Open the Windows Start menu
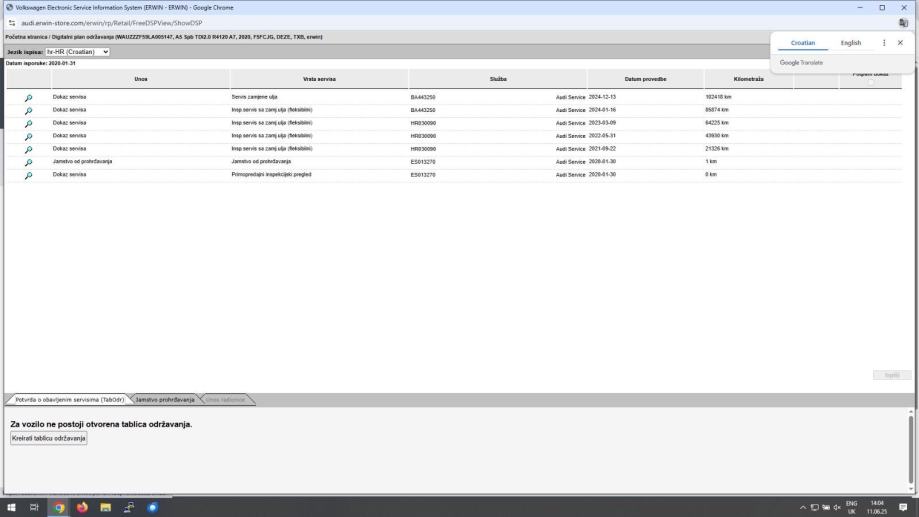The width and height of the screenshot is (919, 517). pyautogui.click(x=11, y=507)
